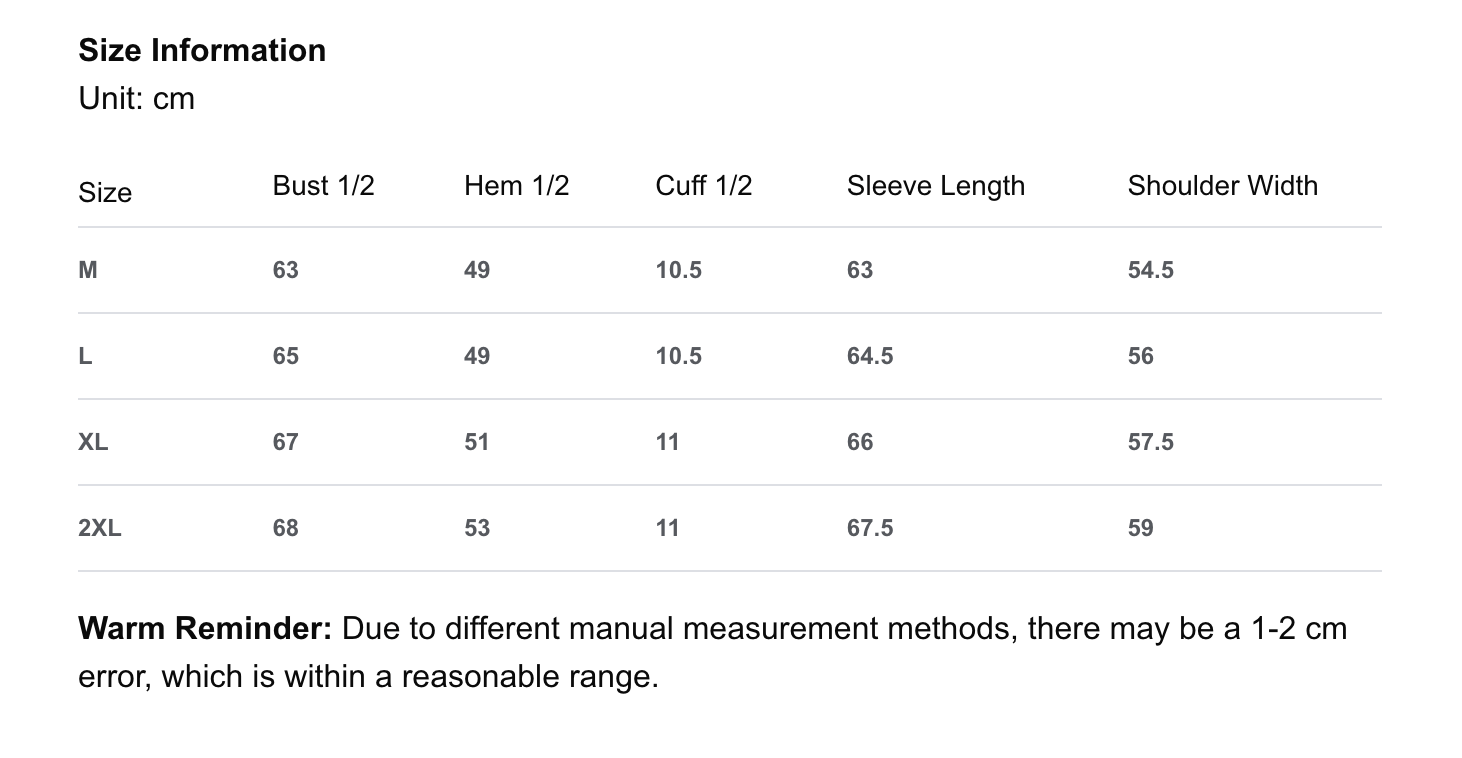Select the Cuff 1/2 column header

click(703, 186)
